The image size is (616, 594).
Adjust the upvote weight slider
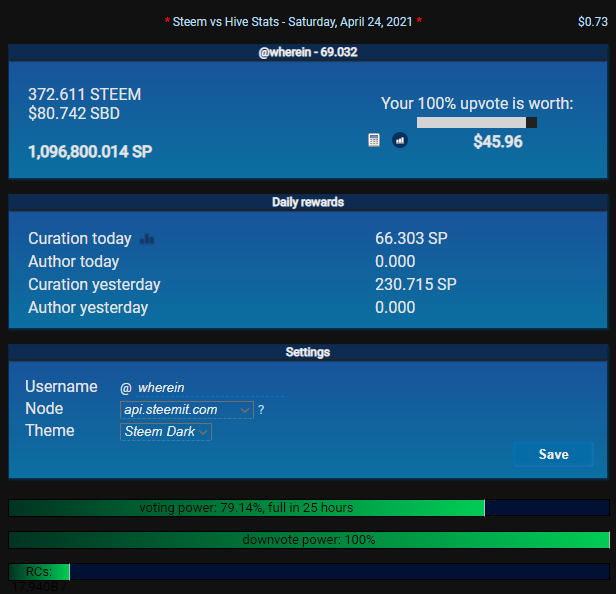coord(477,123)
